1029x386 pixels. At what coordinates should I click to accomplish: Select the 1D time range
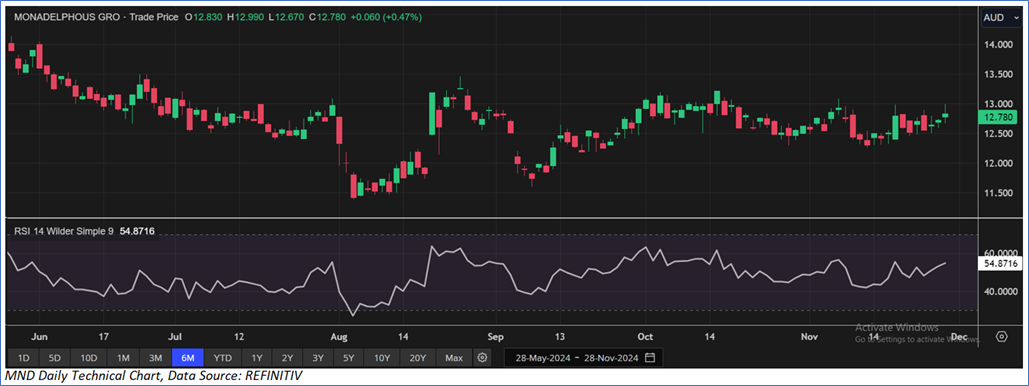23,358
